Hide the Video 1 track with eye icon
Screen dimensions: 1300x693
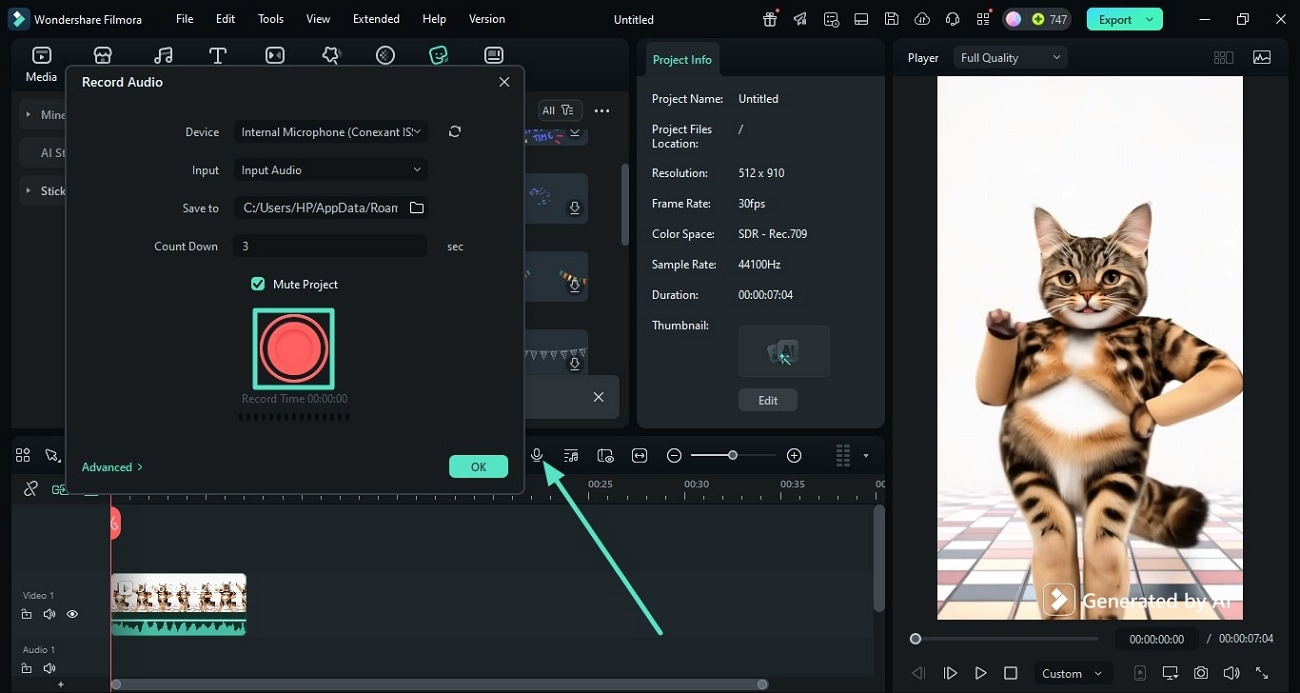pyautogui.click(x=72, y=614)
